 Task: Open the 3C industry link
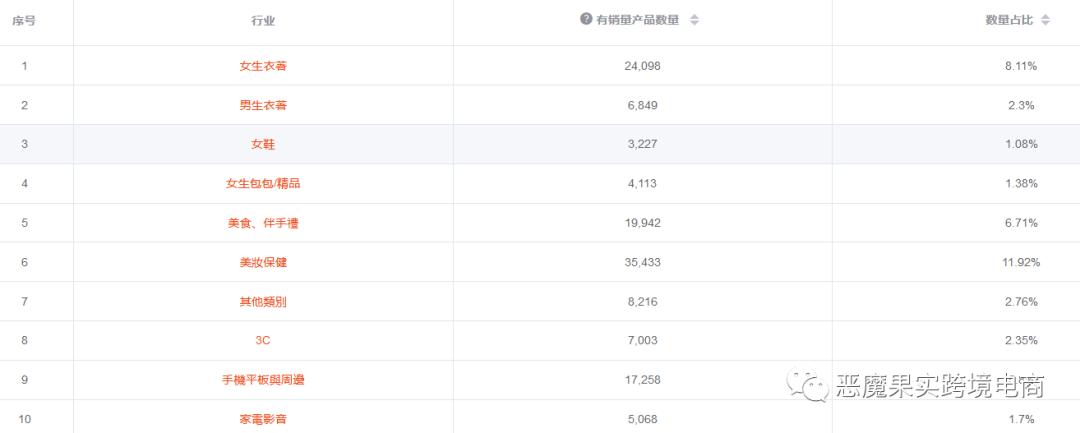point(263,341)
